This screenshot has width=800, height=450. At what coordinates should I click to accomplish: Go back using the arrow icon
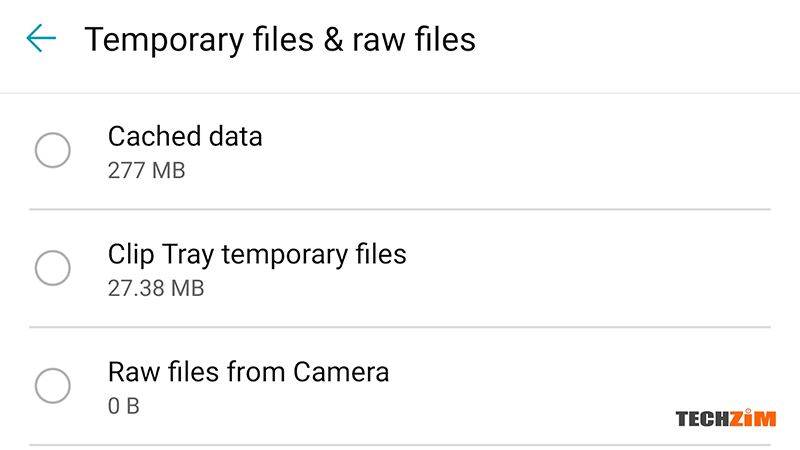(x=41, y=38)
